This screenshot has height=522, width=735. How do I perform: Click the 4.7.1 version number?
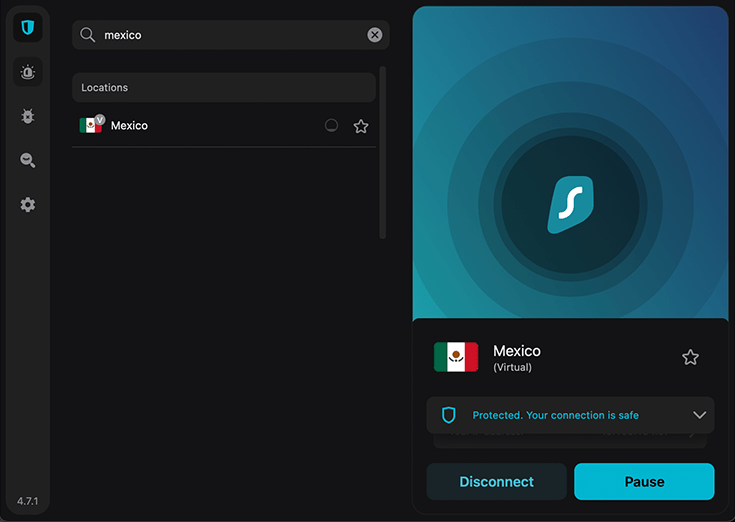(x=28, y=501)
